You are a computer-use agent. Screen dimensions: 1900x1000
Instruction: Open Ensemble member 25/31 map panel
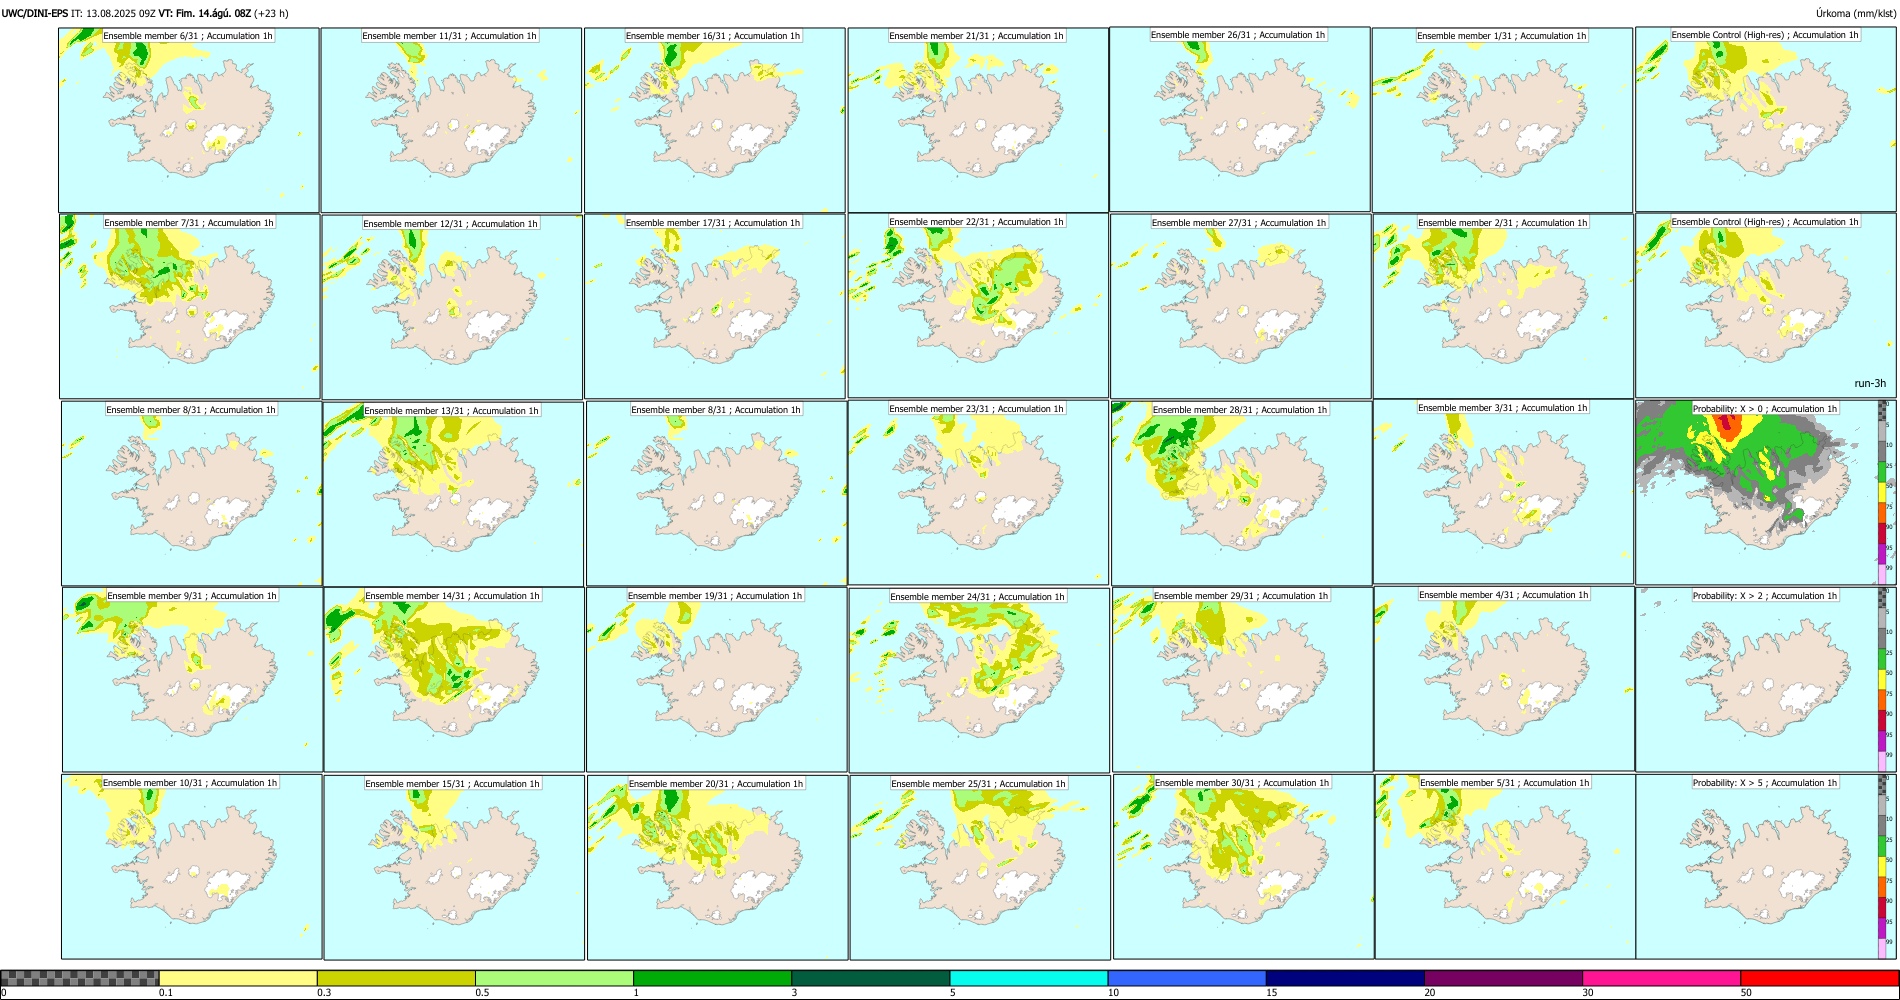tap(980, 868)
